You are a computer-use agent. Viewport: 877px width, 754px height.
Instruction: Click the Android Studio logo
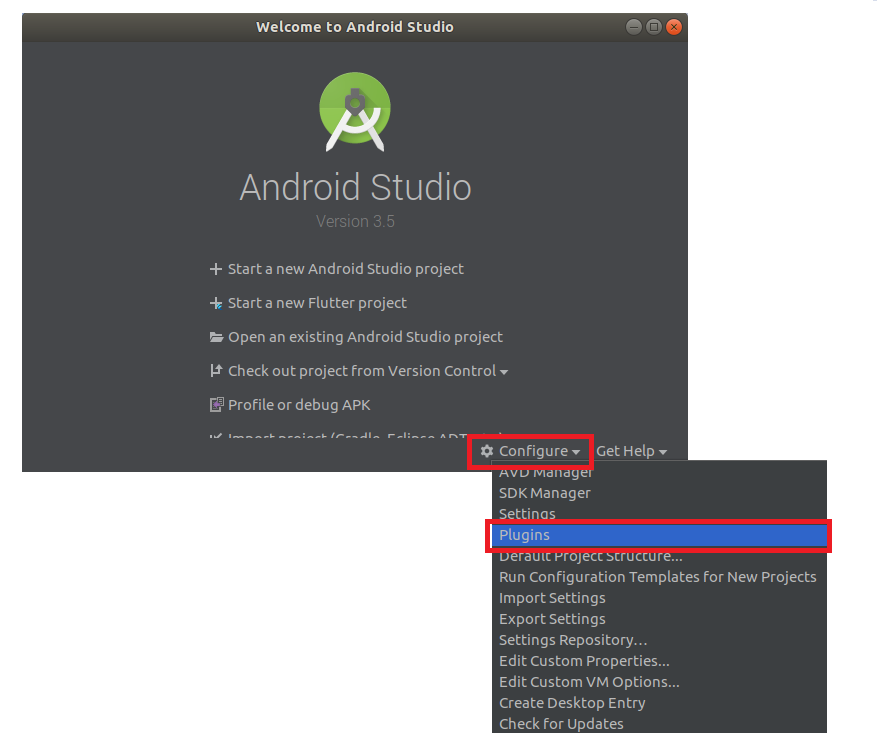point(355,111)
